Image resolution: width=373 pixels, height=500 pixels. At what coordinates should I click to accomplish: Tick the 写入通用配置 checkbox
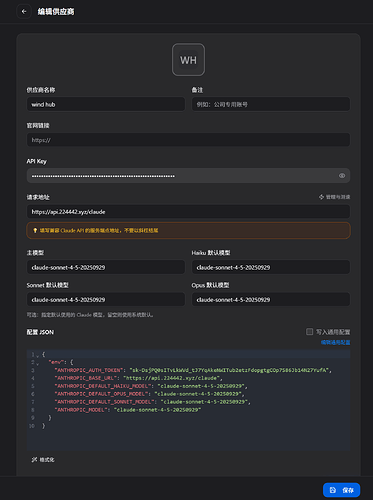pos(309,331)
